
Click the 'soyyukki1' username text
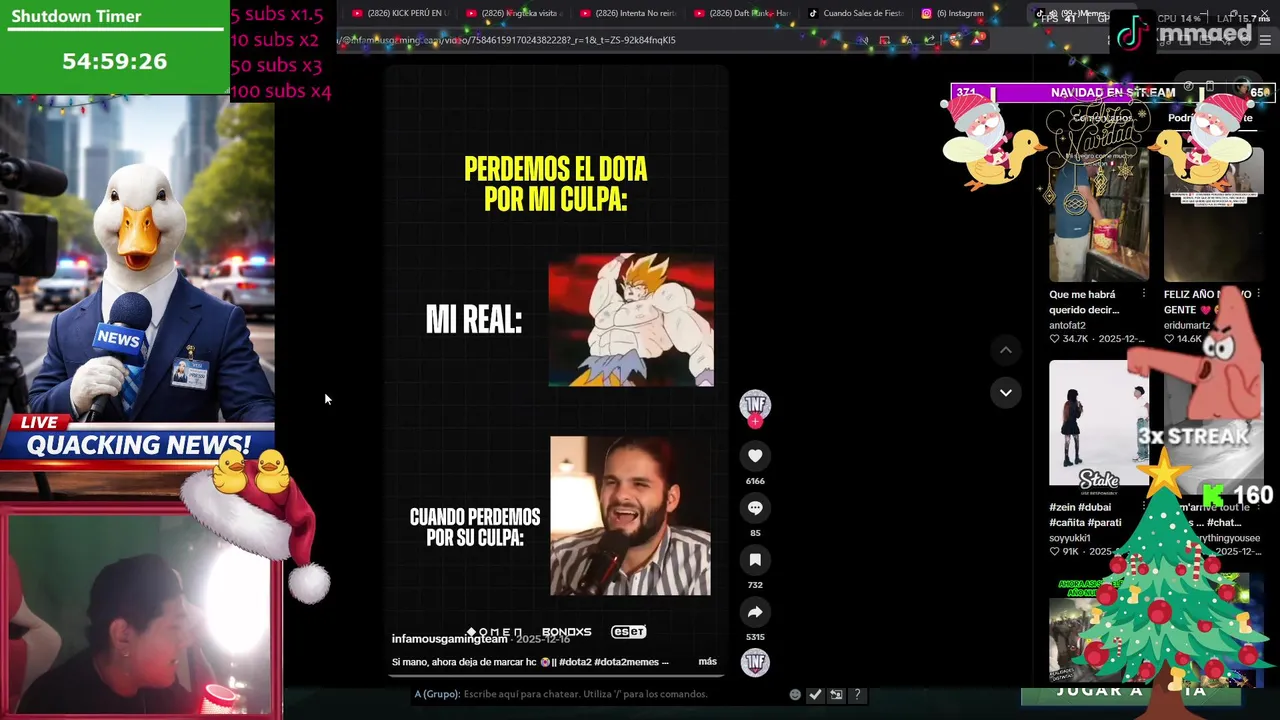pyautogui.click(x=1070, y=538)
